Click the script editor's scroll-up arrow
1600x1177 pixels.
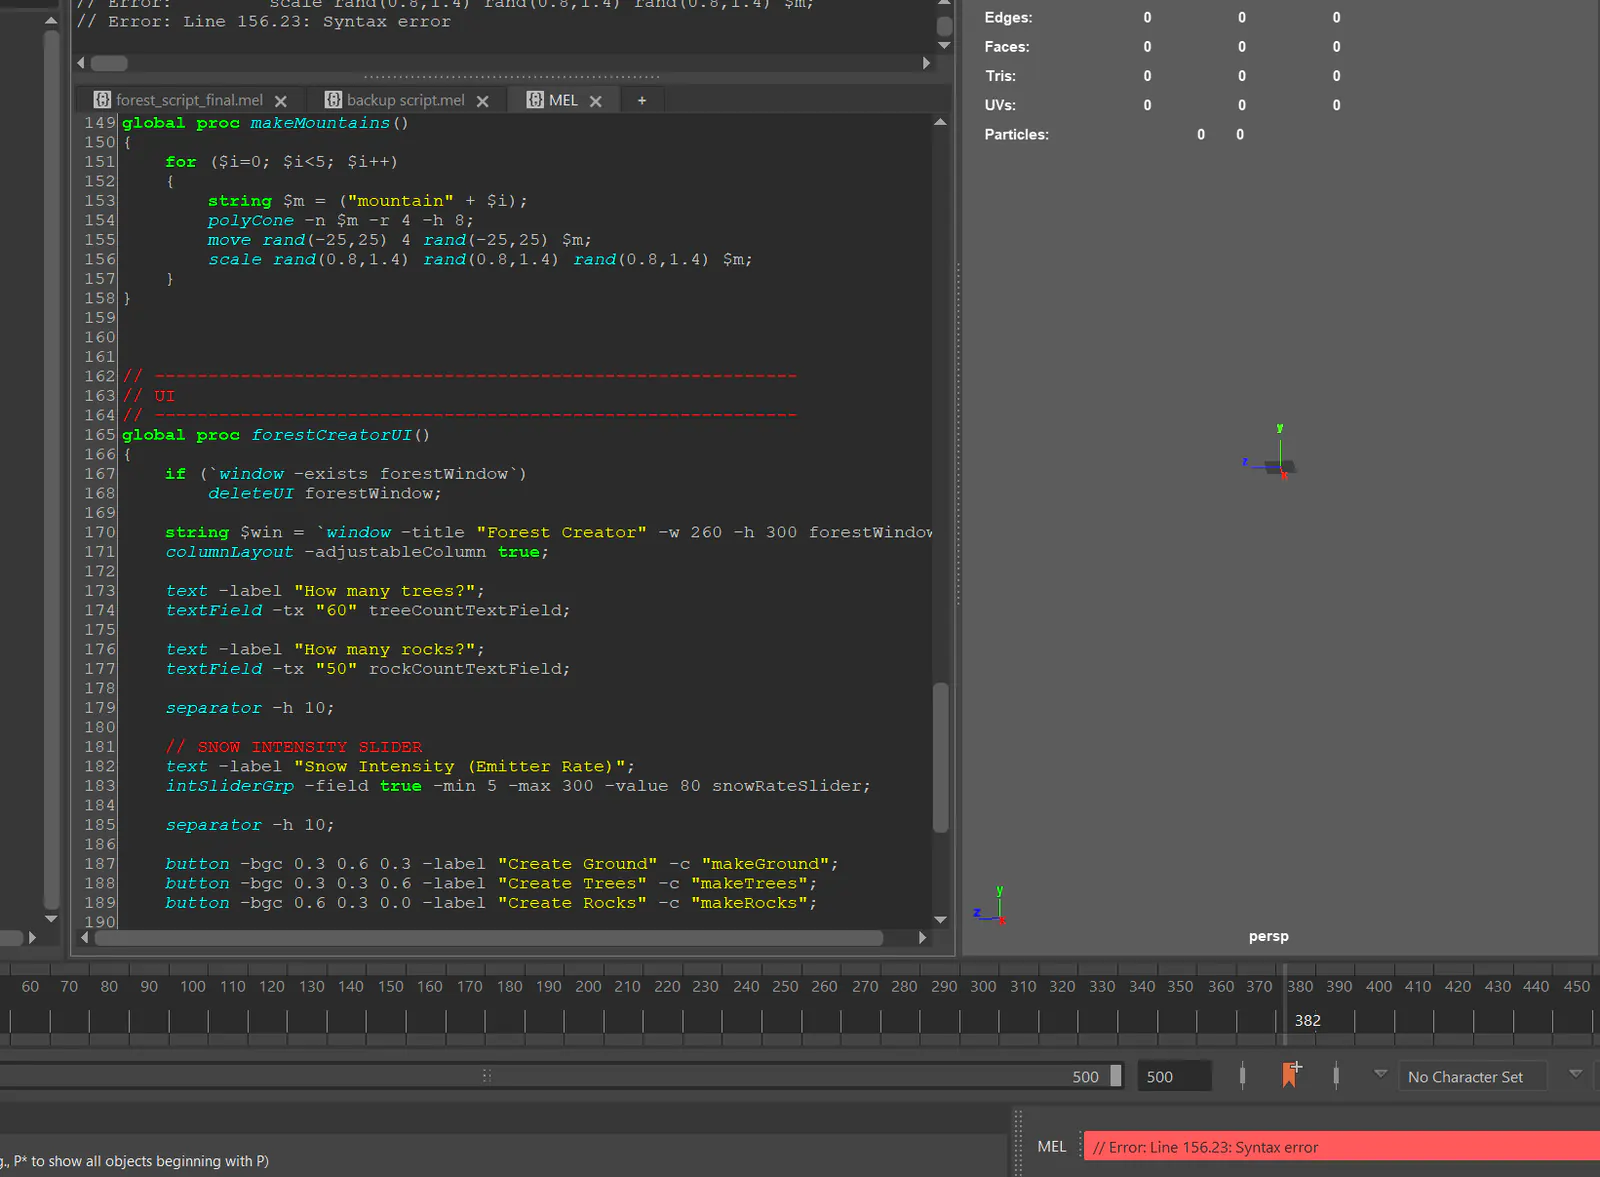tap(940, 122)
